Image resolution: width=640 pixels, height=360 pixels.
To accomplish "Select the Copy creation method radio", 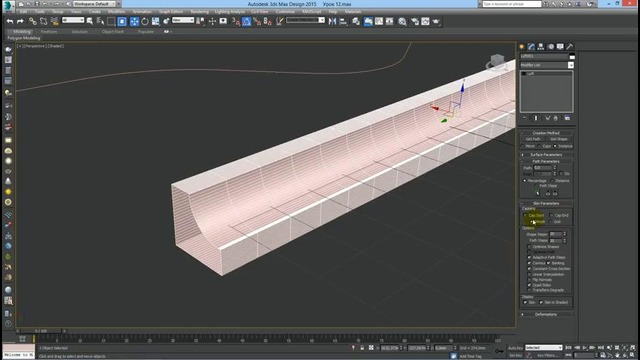I will 540,146.
